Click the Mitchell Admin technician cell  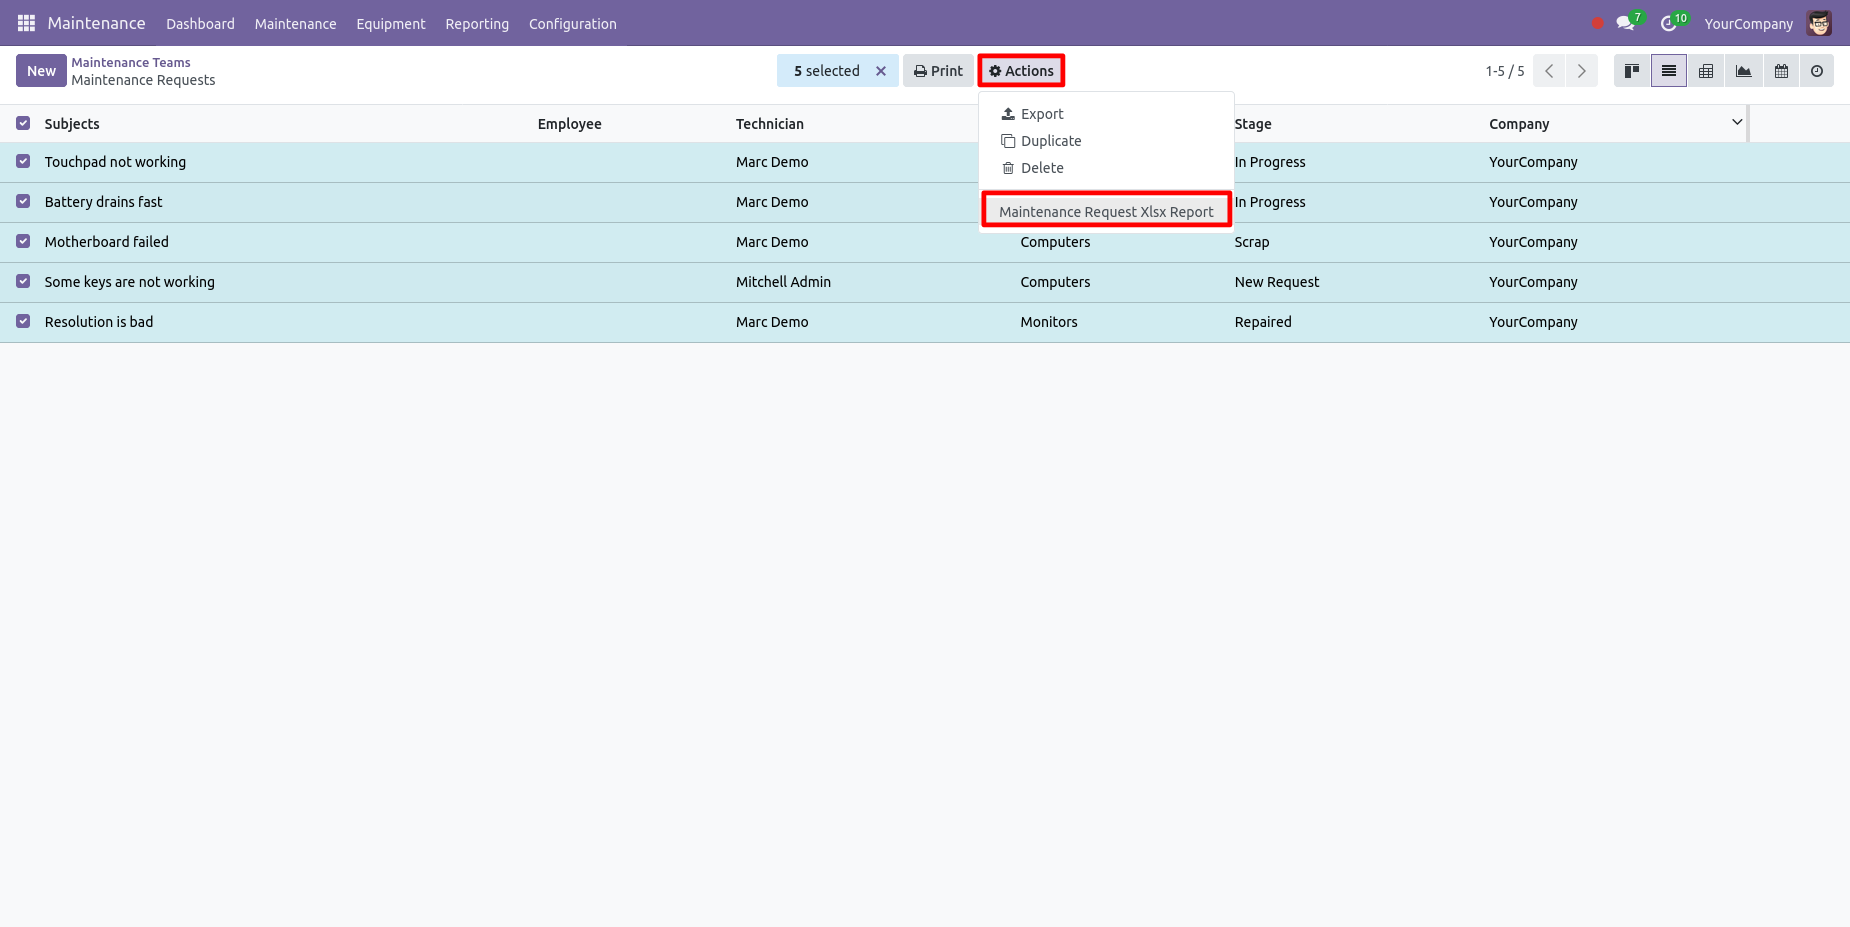pos(783,282)
